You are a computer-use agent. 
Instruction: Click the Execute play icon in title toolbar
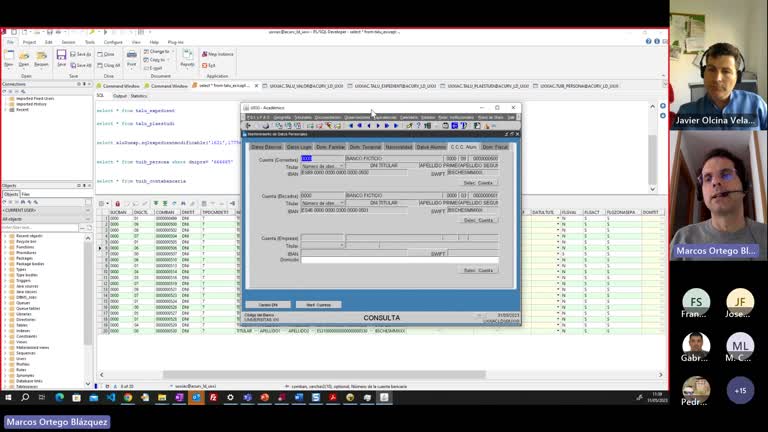(x=105, y=32)
